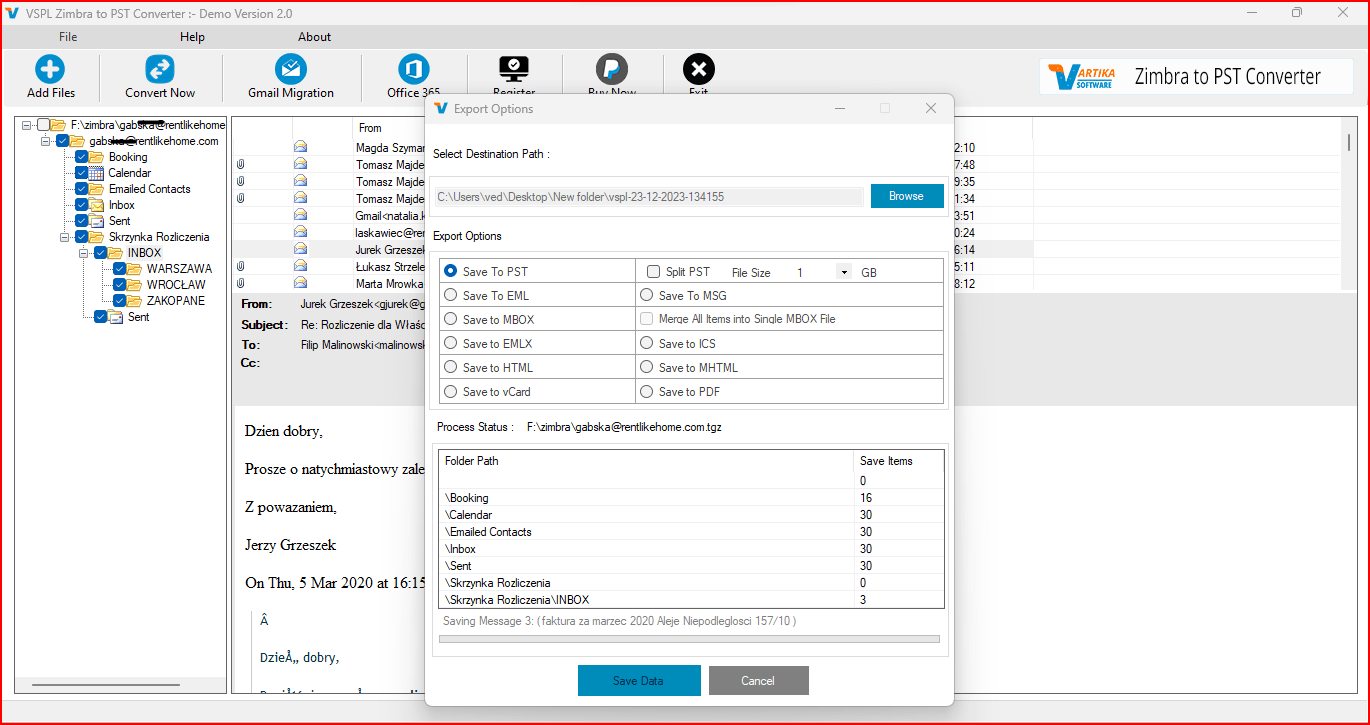Click the destination path field
1370x725 pixels.
pyautogui.click(x=648, y=197)
